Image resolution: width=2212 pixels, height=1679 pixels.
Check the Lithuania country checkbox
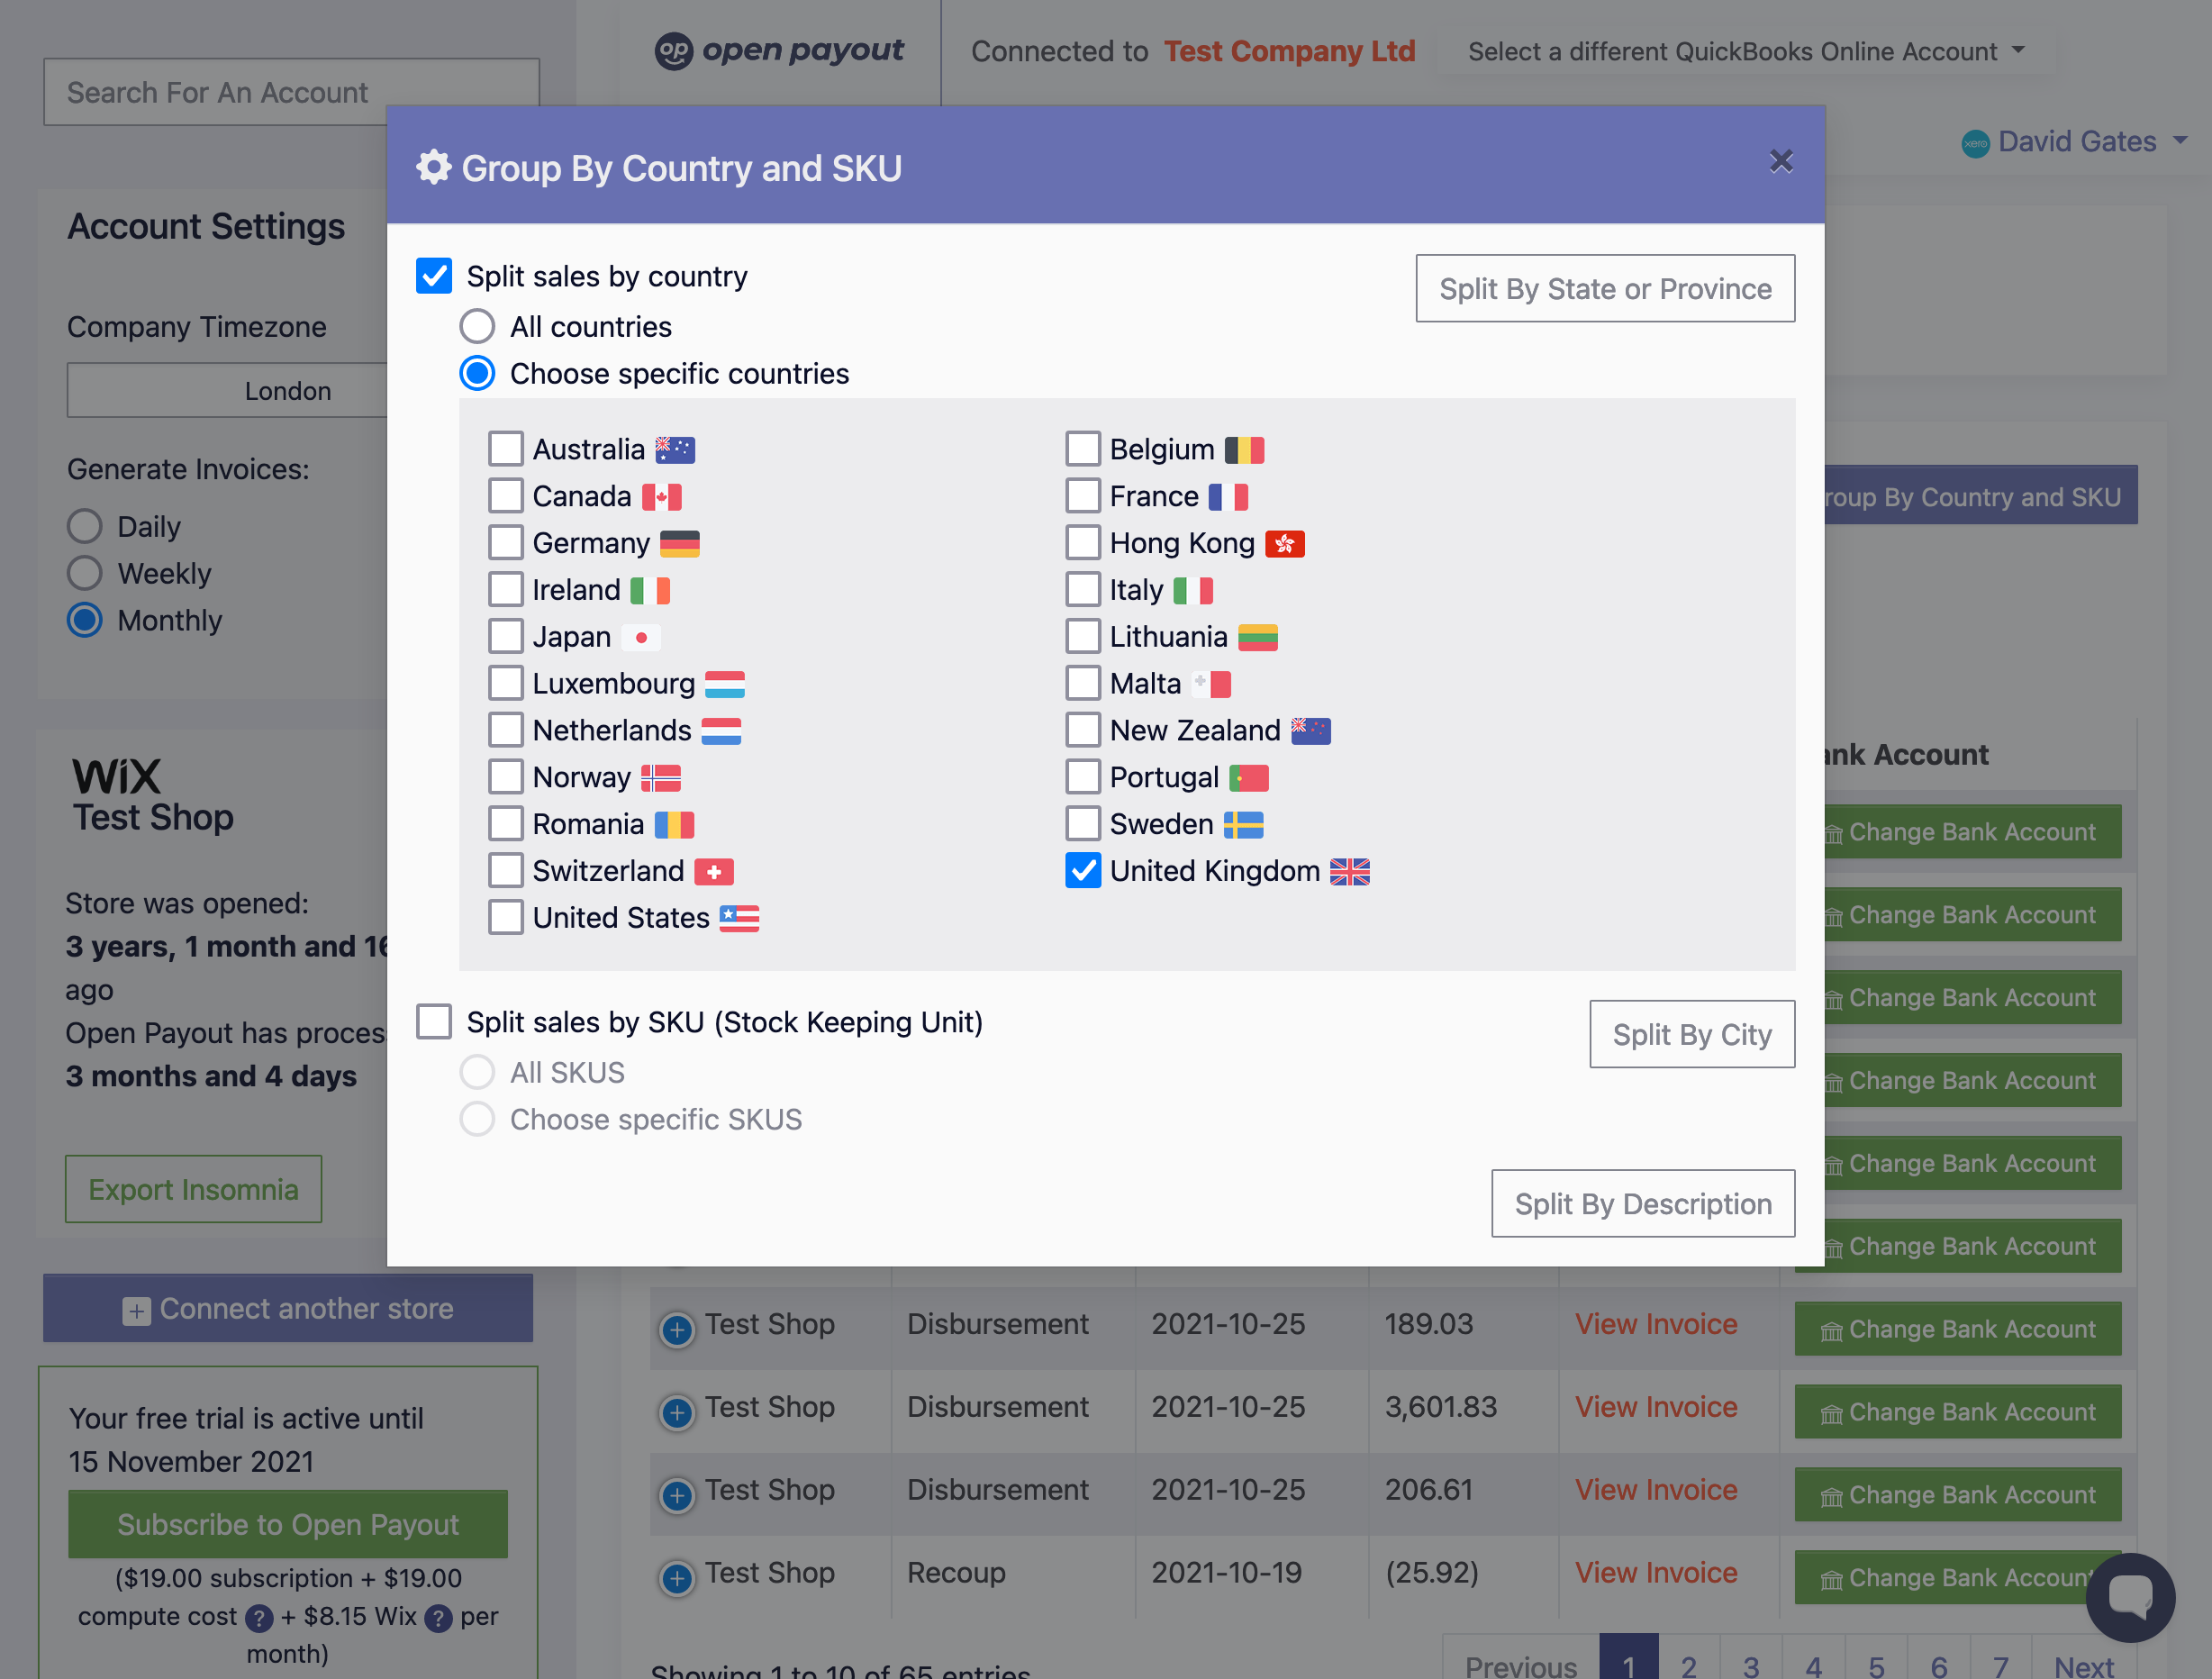point(1083,636)
